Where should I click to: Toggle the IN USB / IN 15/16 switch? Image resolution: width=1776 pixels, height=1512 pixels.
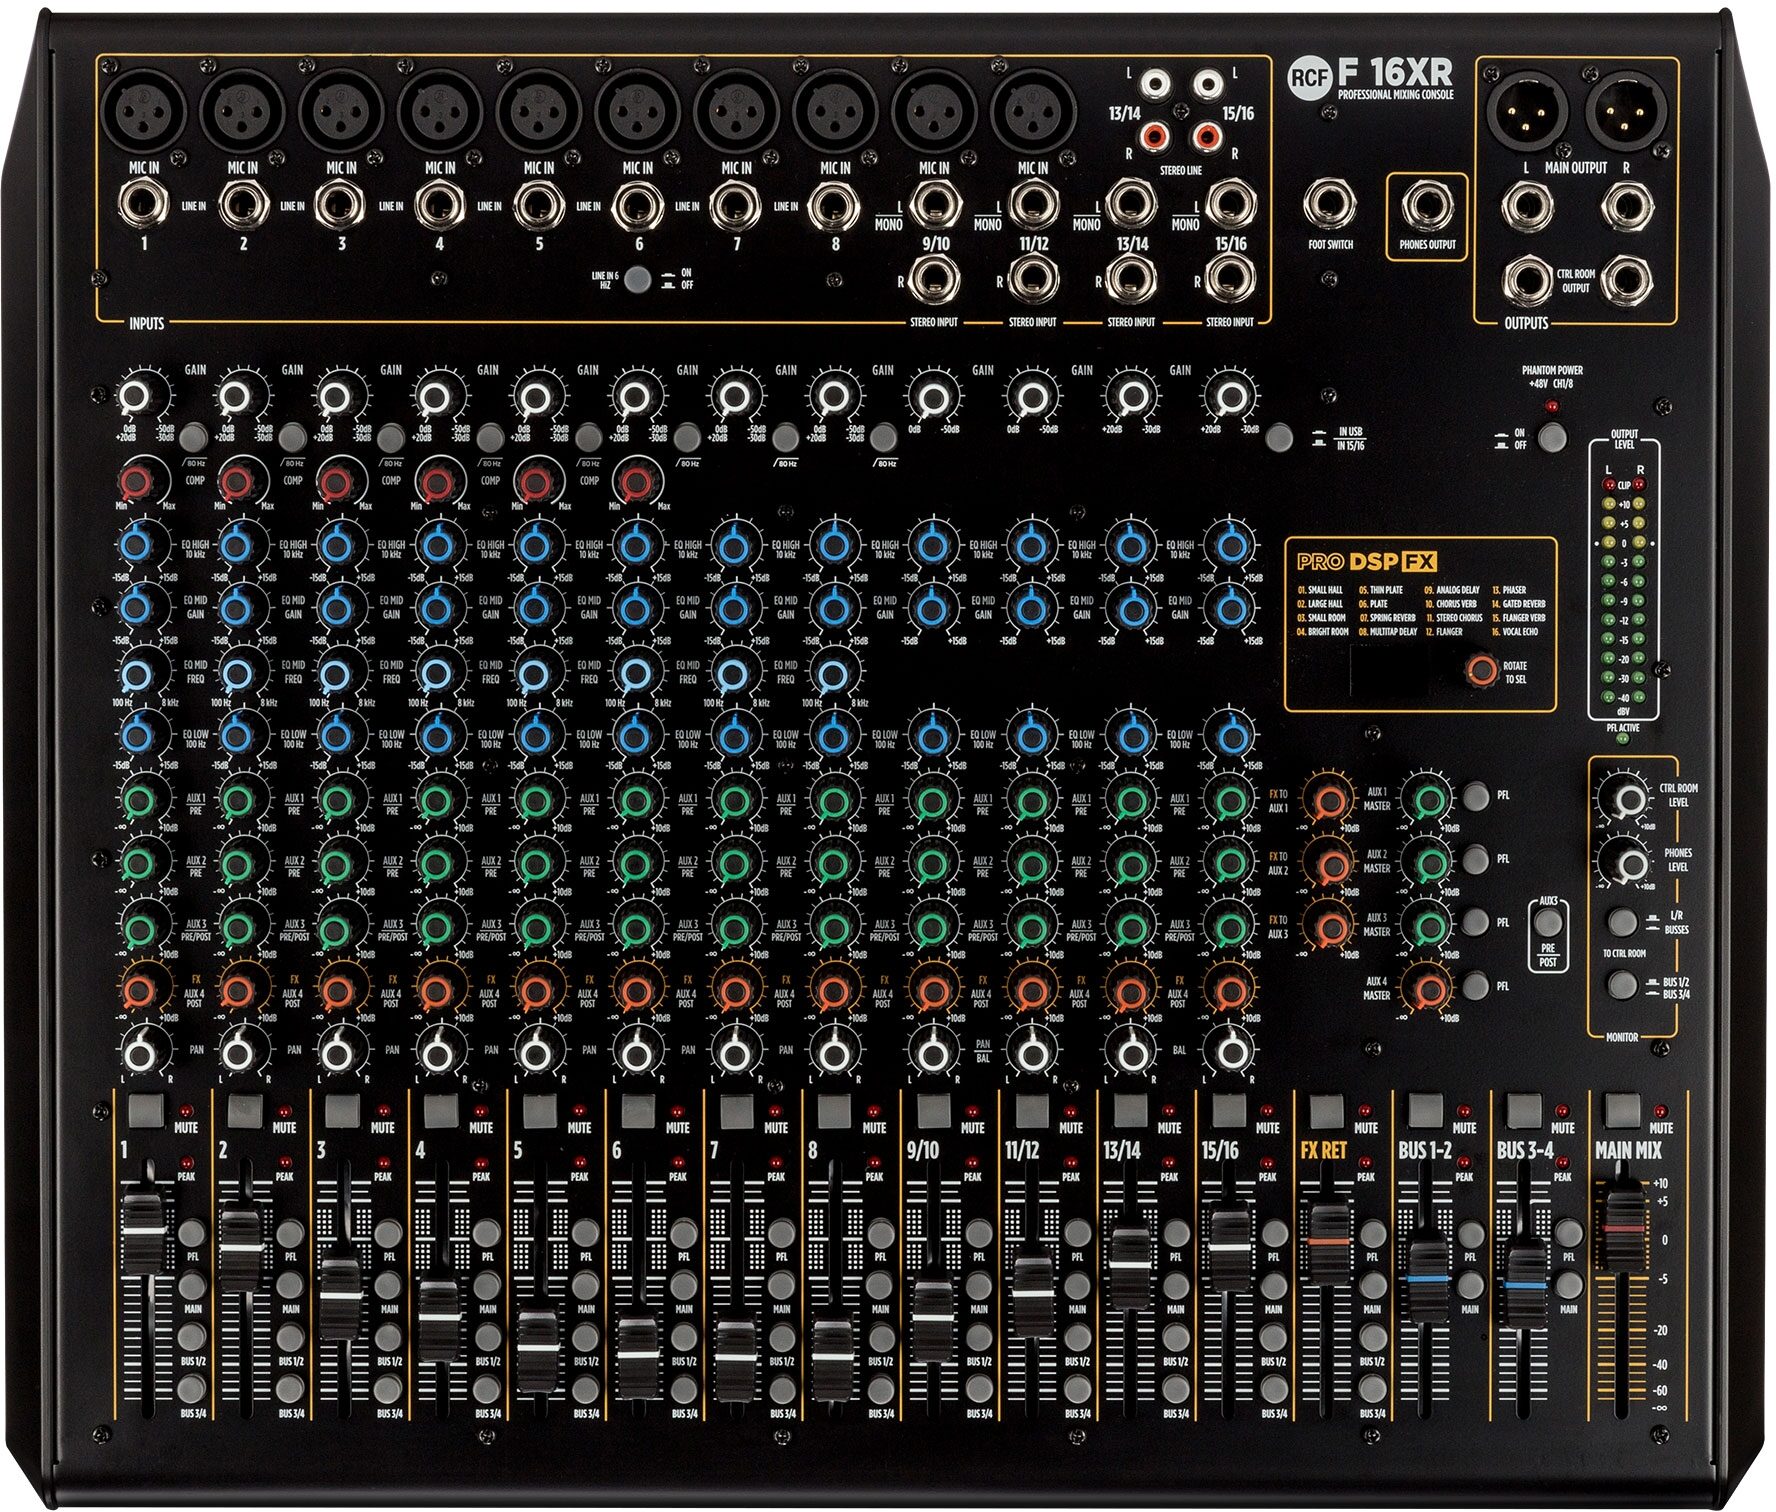(1278, 437)
